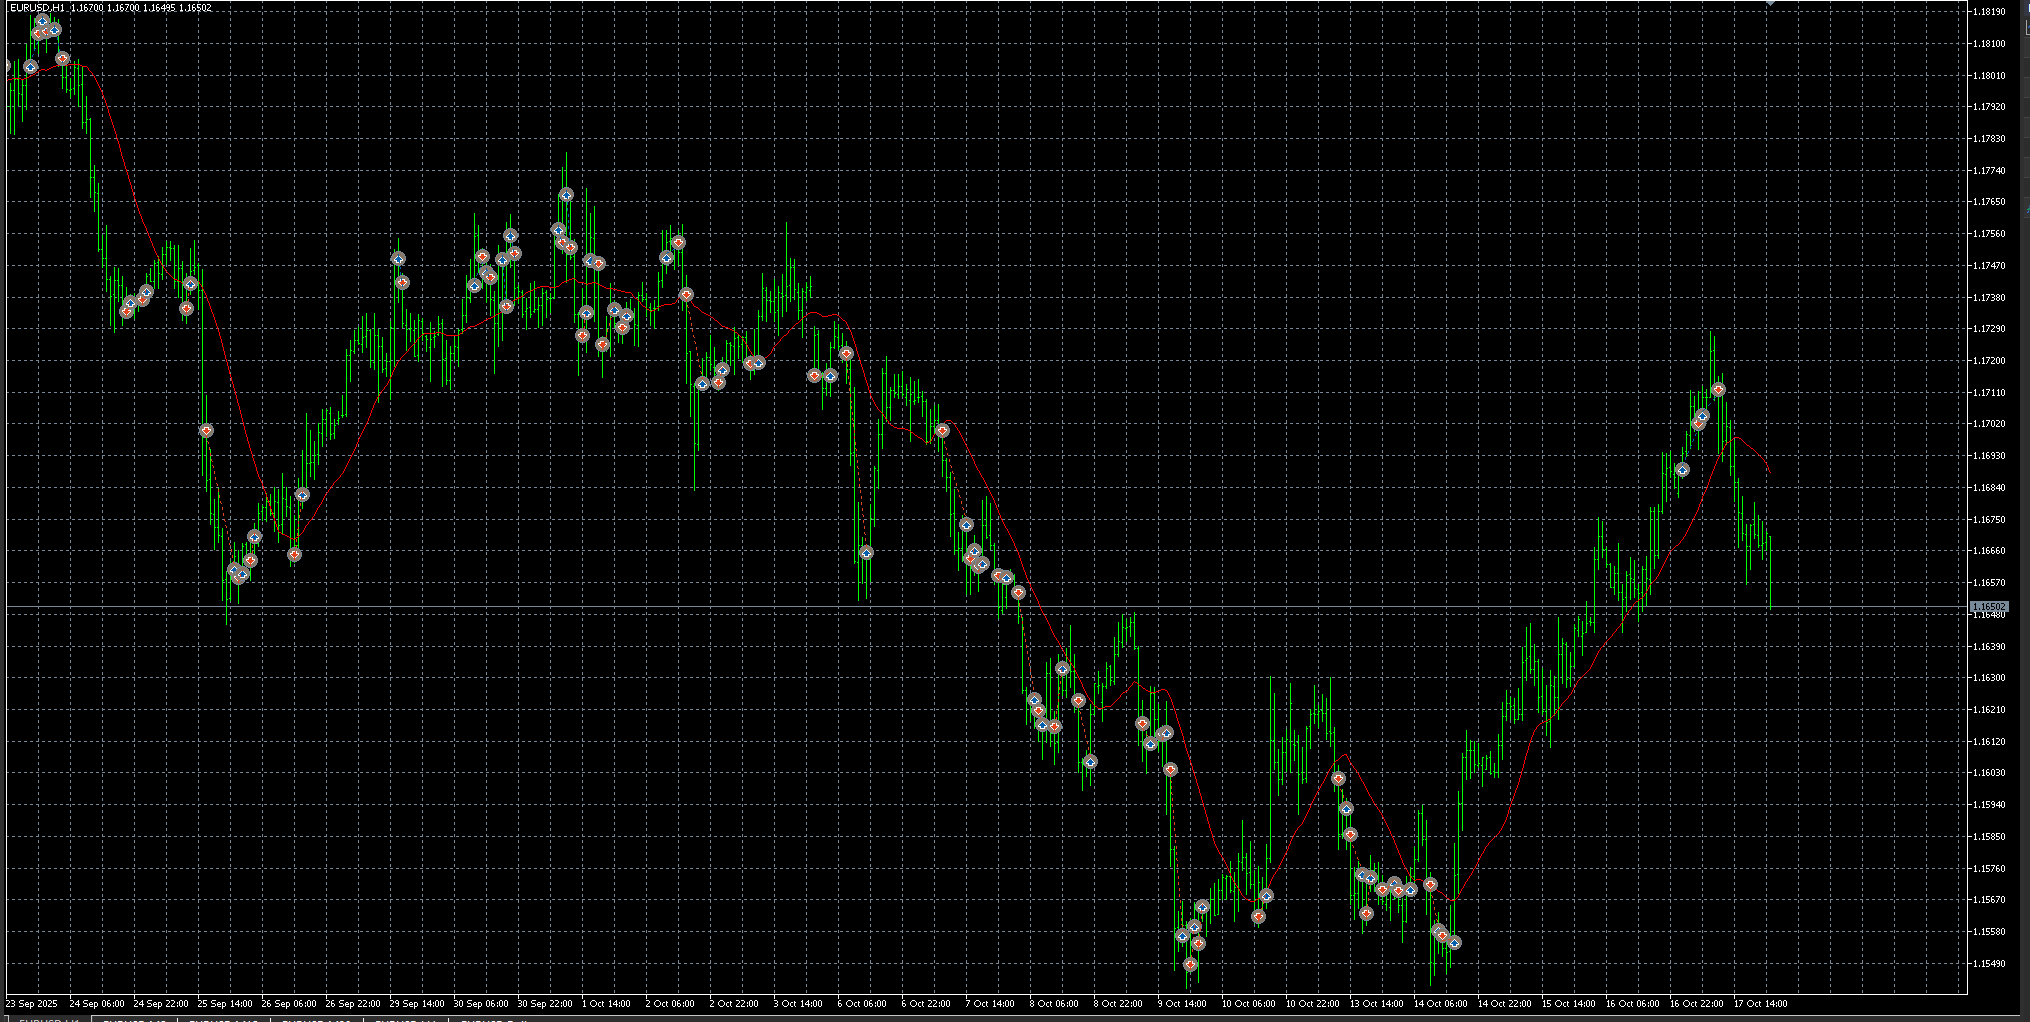
Task: Select the blue trade marker near 1.16330 on 8 Oct
Action: (1062, 669)
